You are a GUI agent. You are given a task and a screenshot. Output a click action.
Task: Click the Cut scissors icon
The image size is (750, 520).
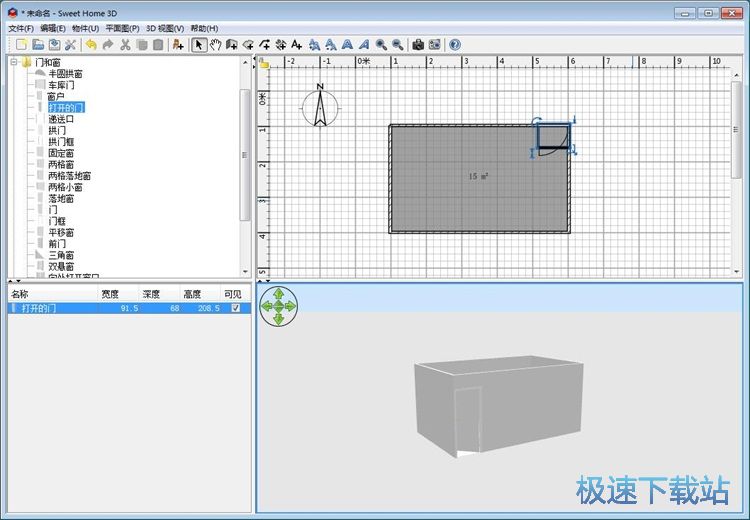point(125,45)
